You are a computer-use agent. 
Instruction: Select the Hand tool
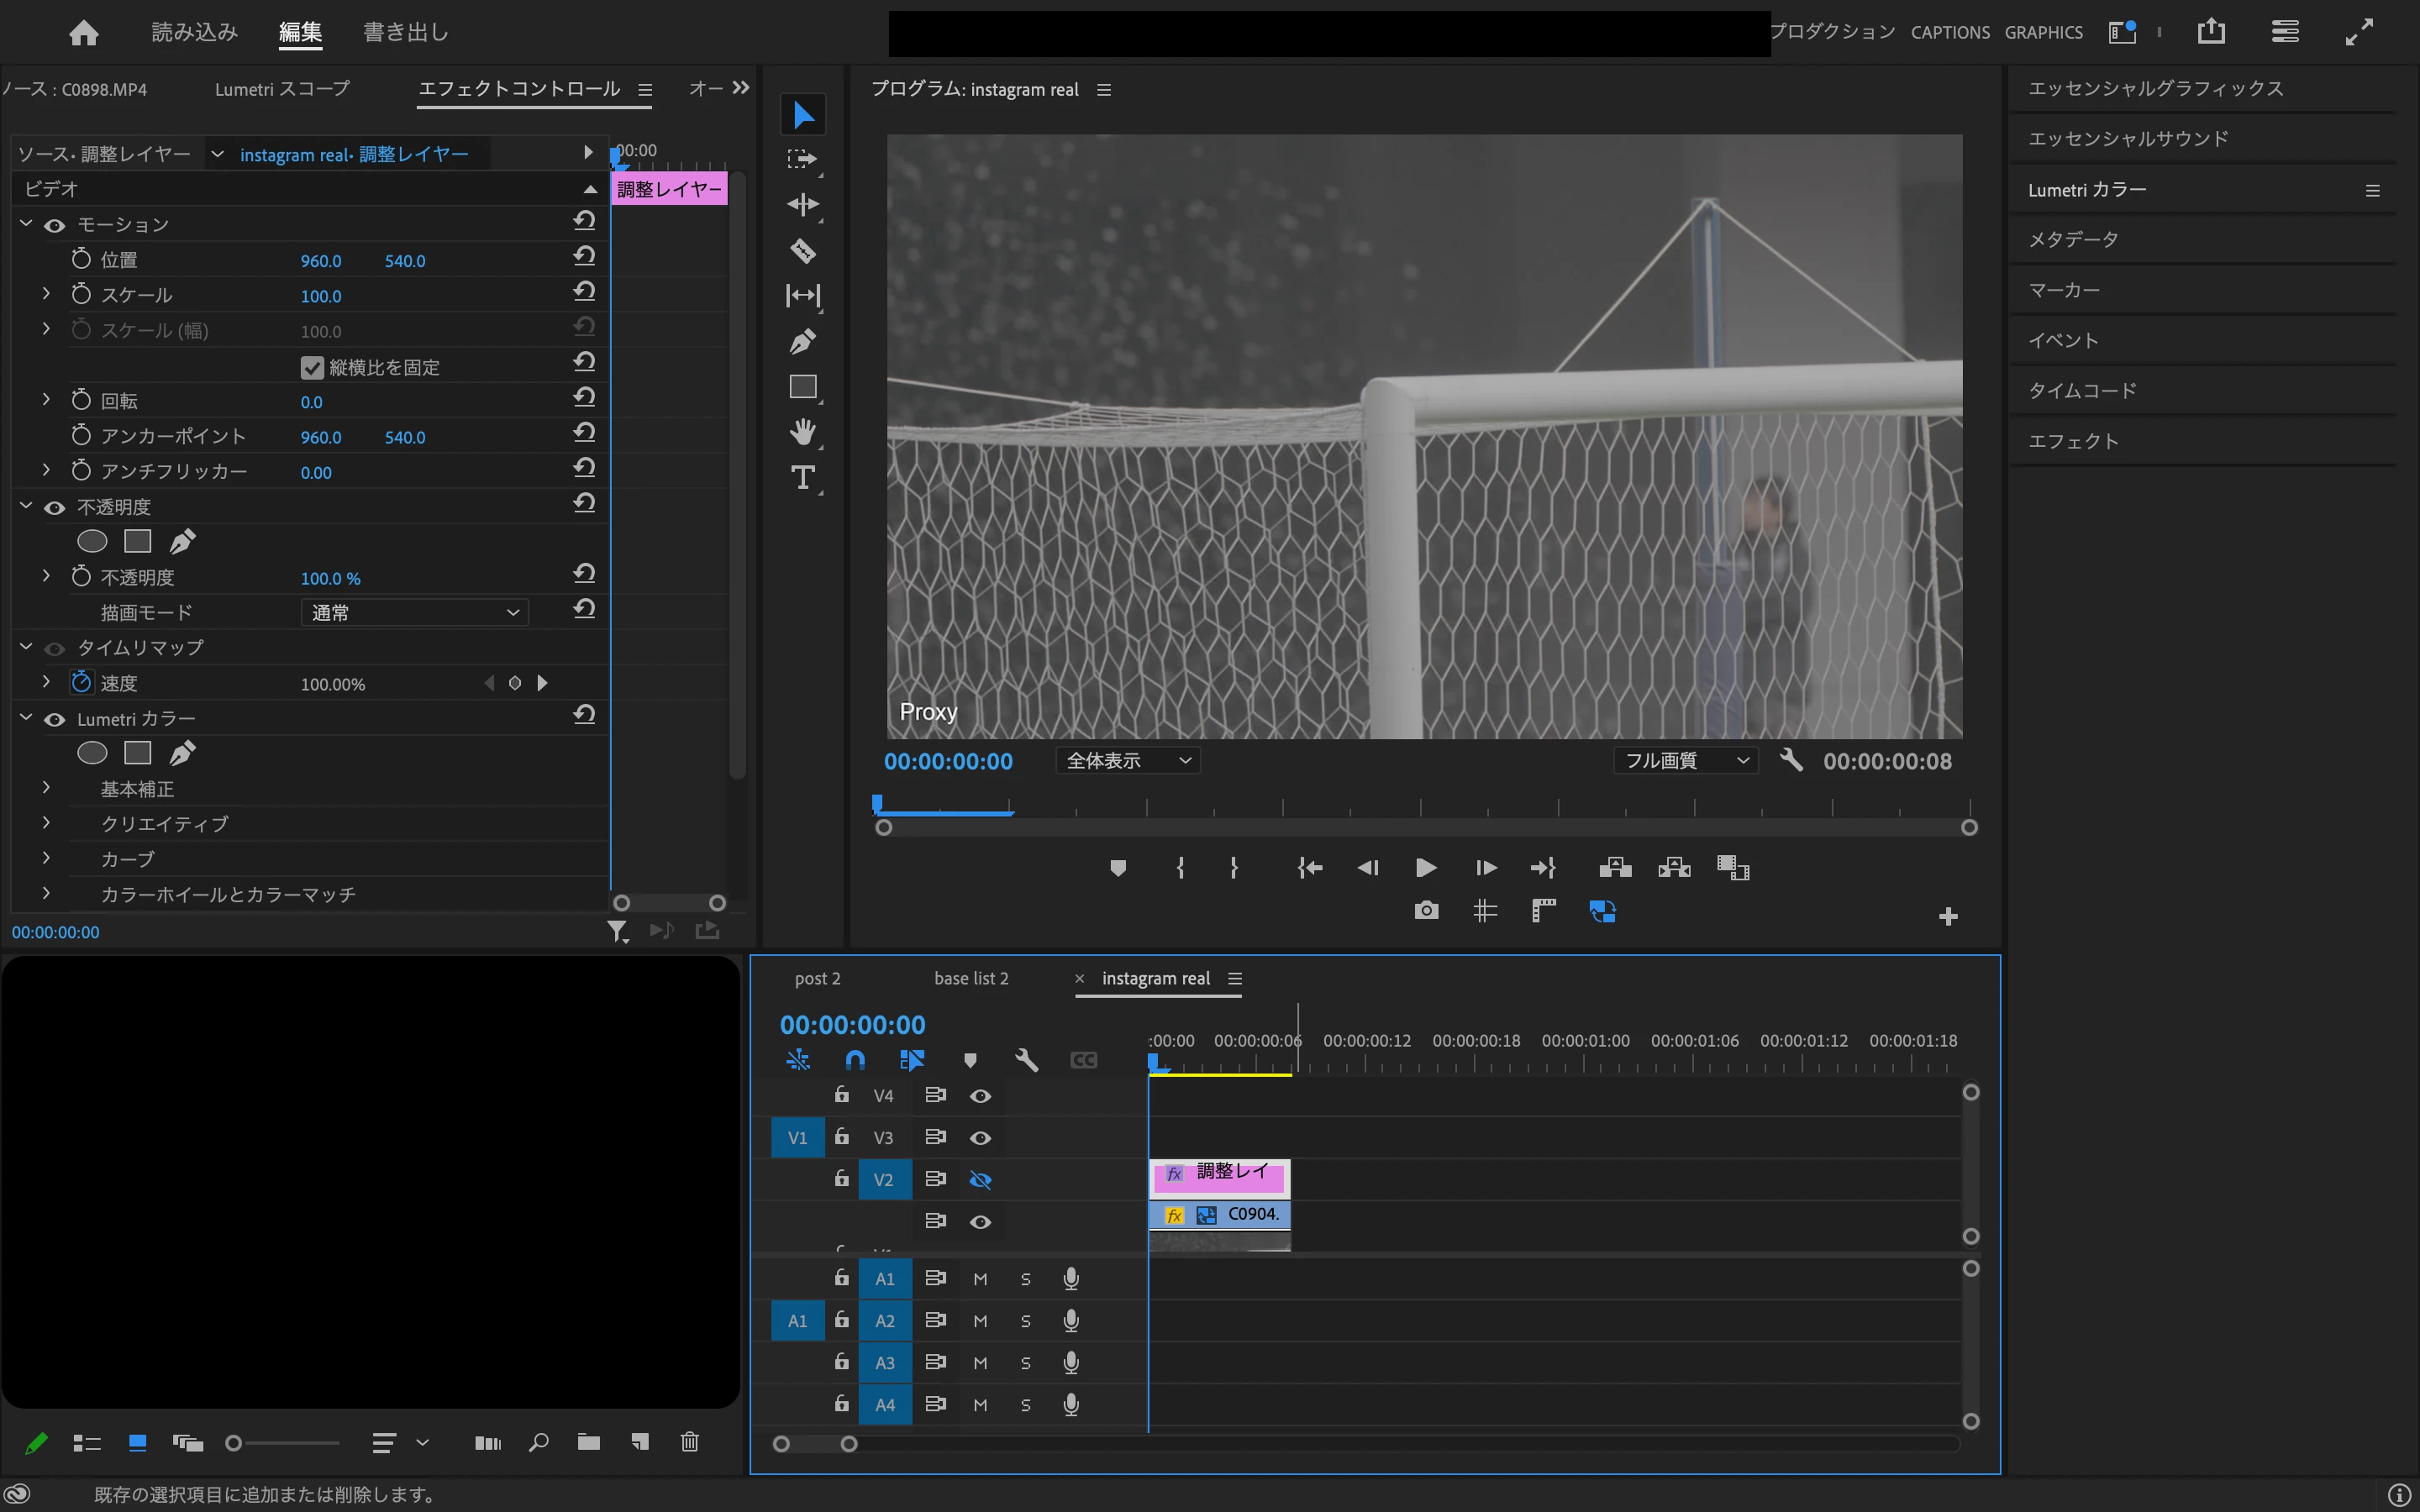point(803,432)
